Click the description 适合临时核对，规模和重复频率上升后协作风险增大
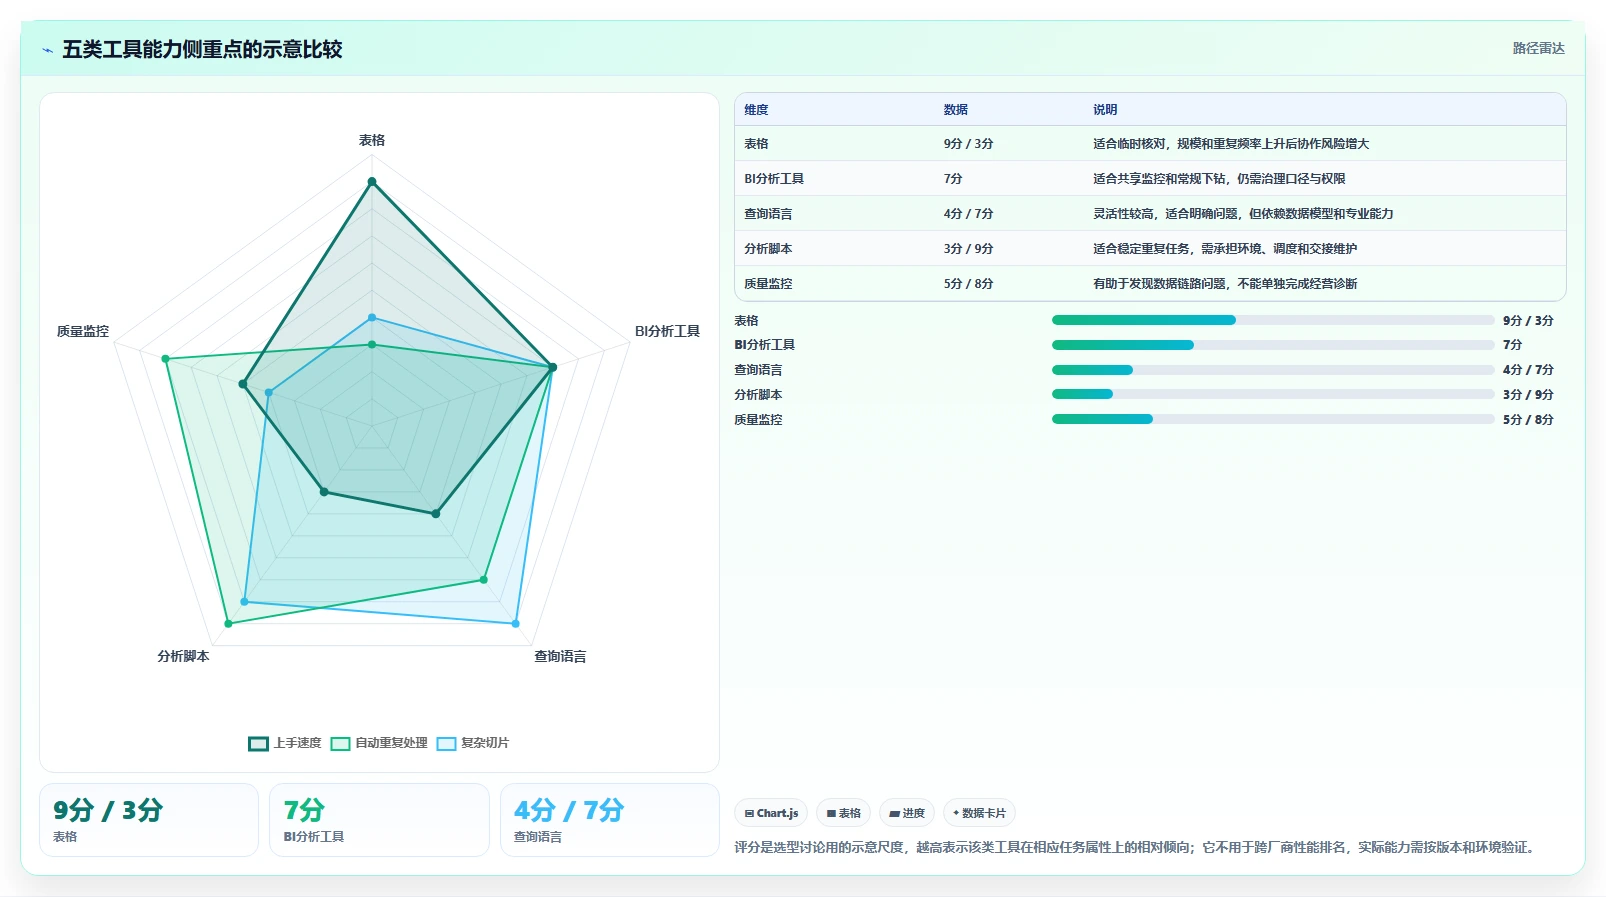 coord(1231,144)
